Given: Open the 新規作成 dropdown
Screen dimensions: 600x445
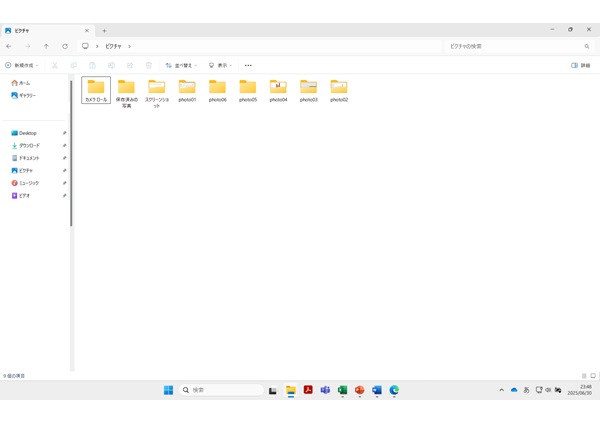Looking at the screenshot, I should 21,65.
